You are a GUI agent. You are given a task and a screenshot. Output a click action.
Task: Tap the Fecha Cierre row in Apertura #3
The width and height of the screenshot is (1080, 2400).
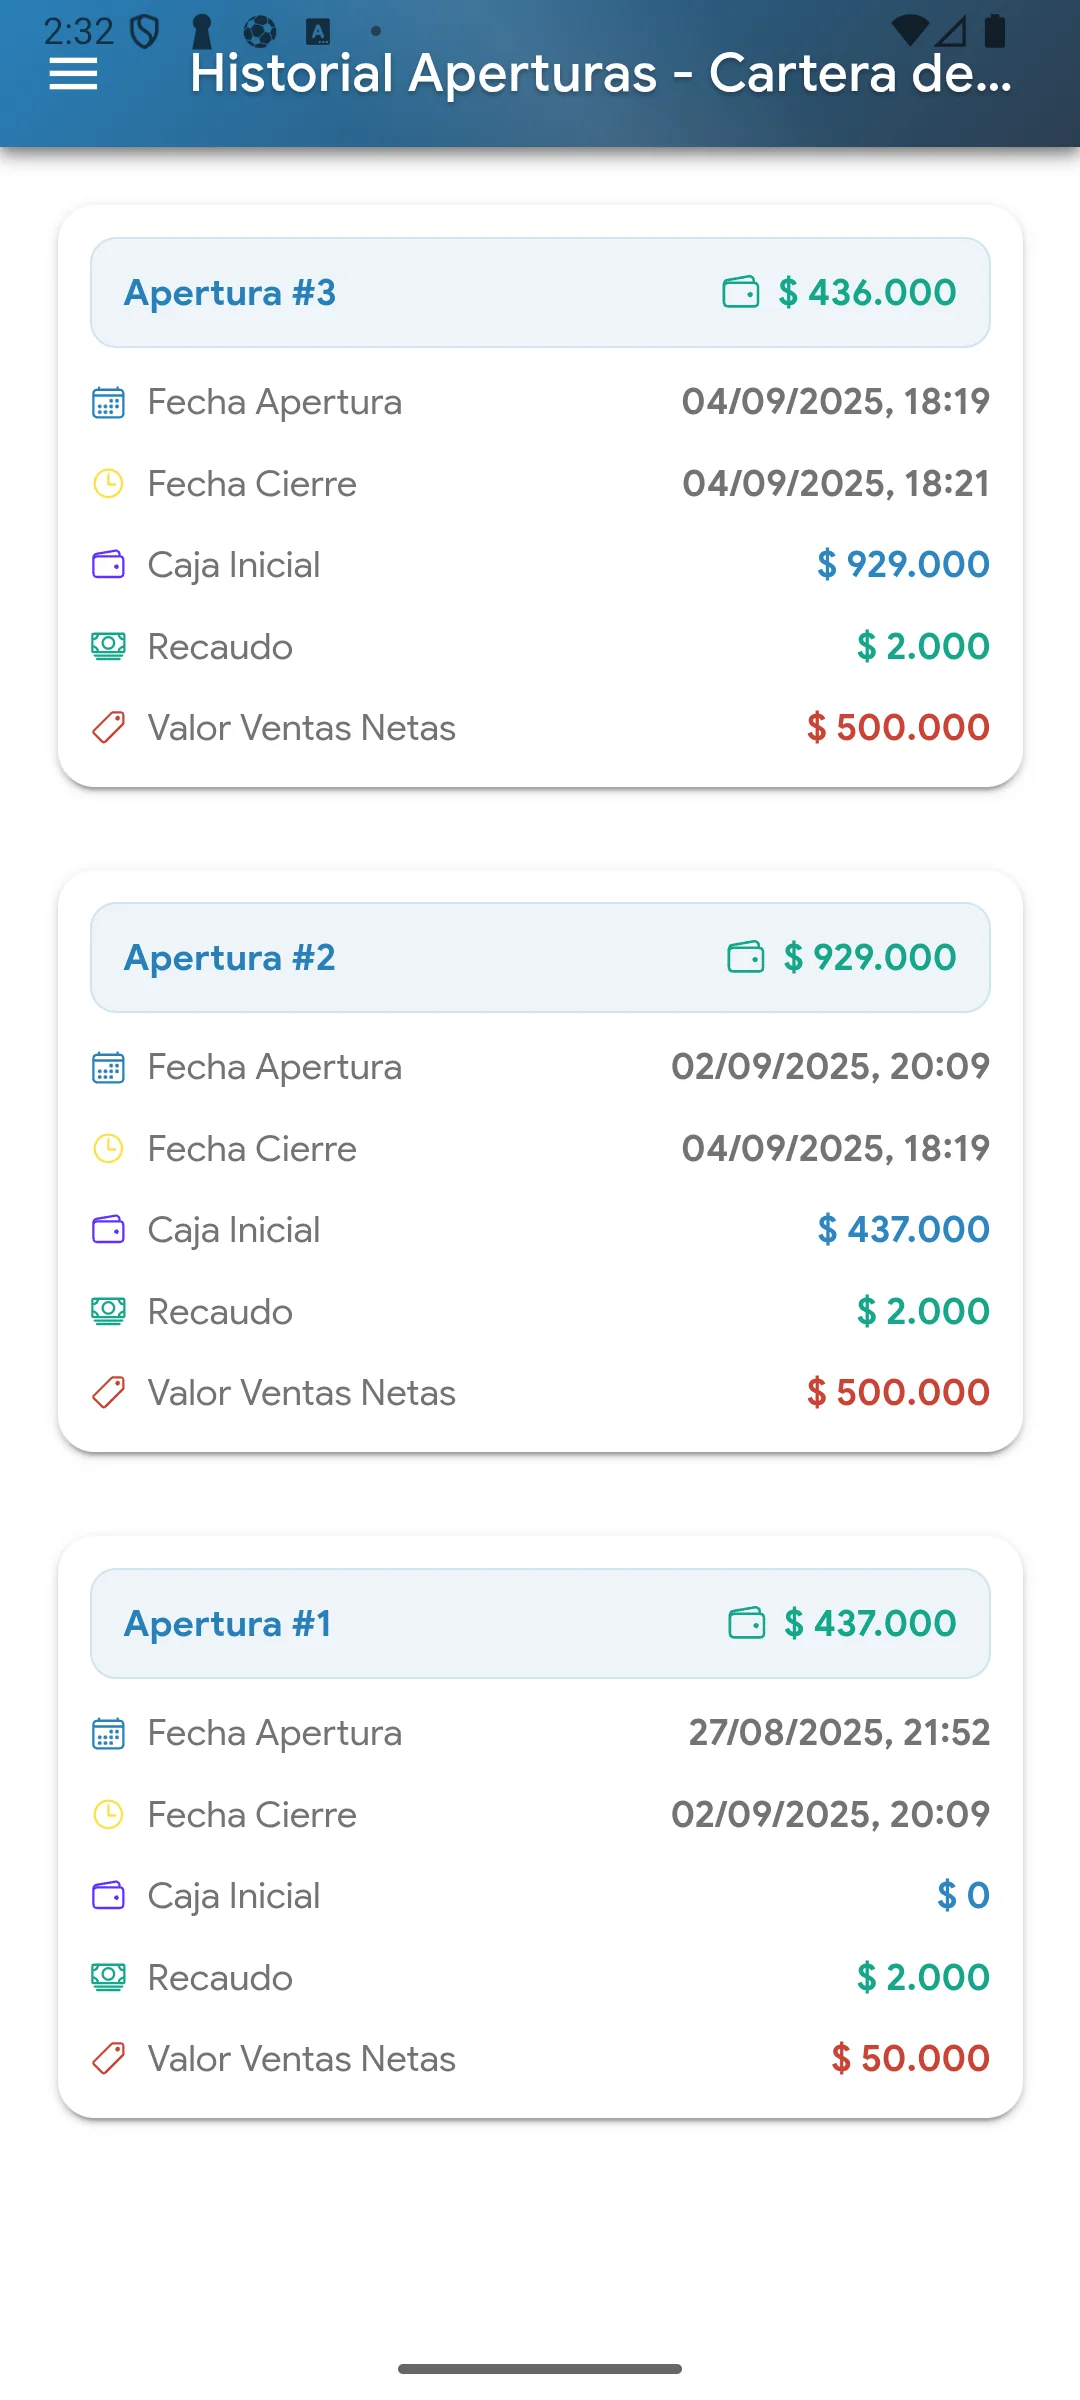point(540,484)
